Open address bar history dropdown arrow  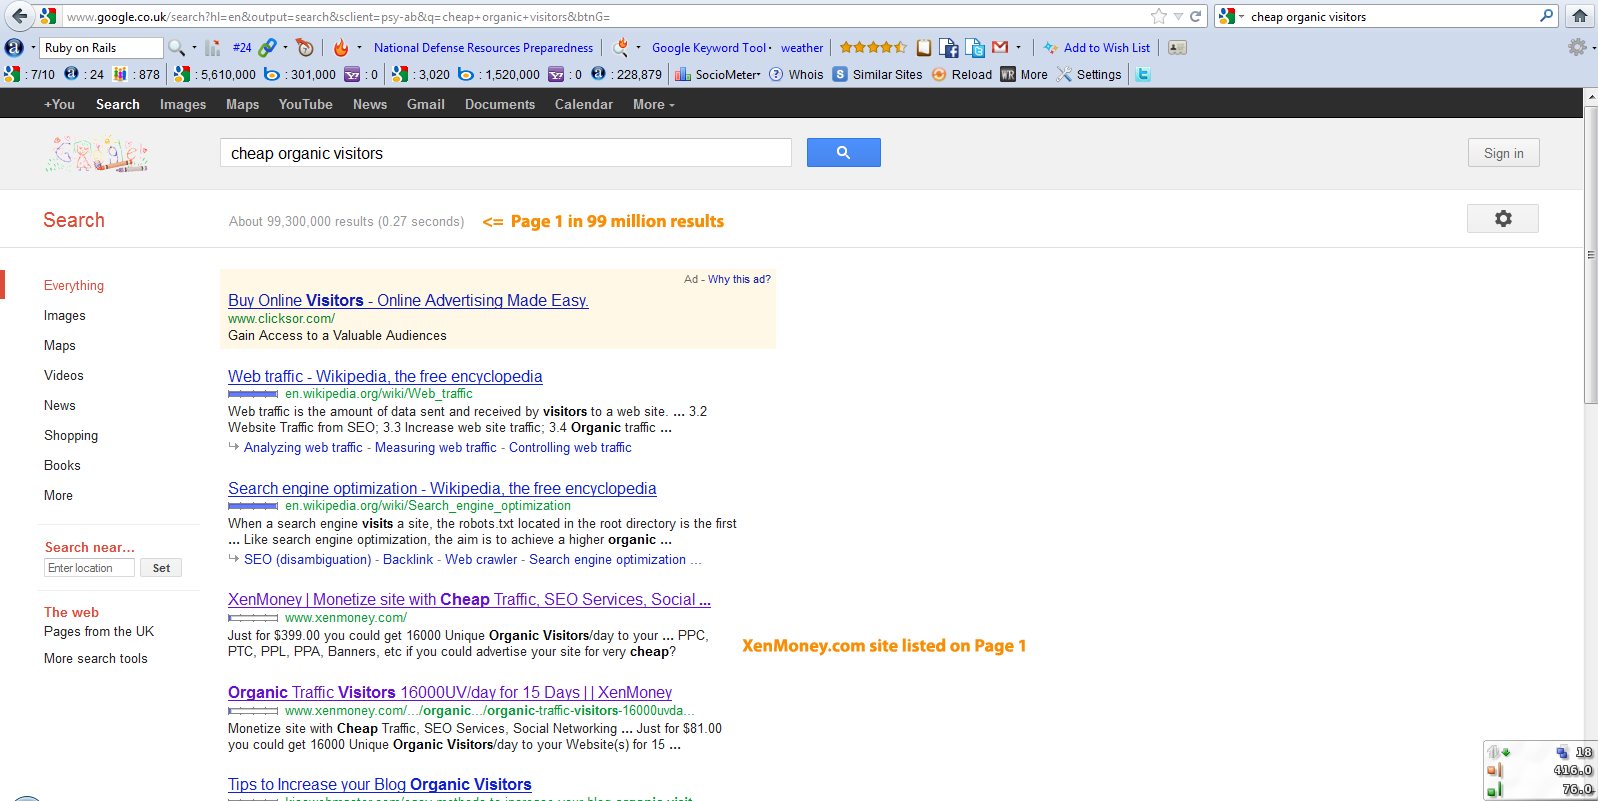[1178, 16]
